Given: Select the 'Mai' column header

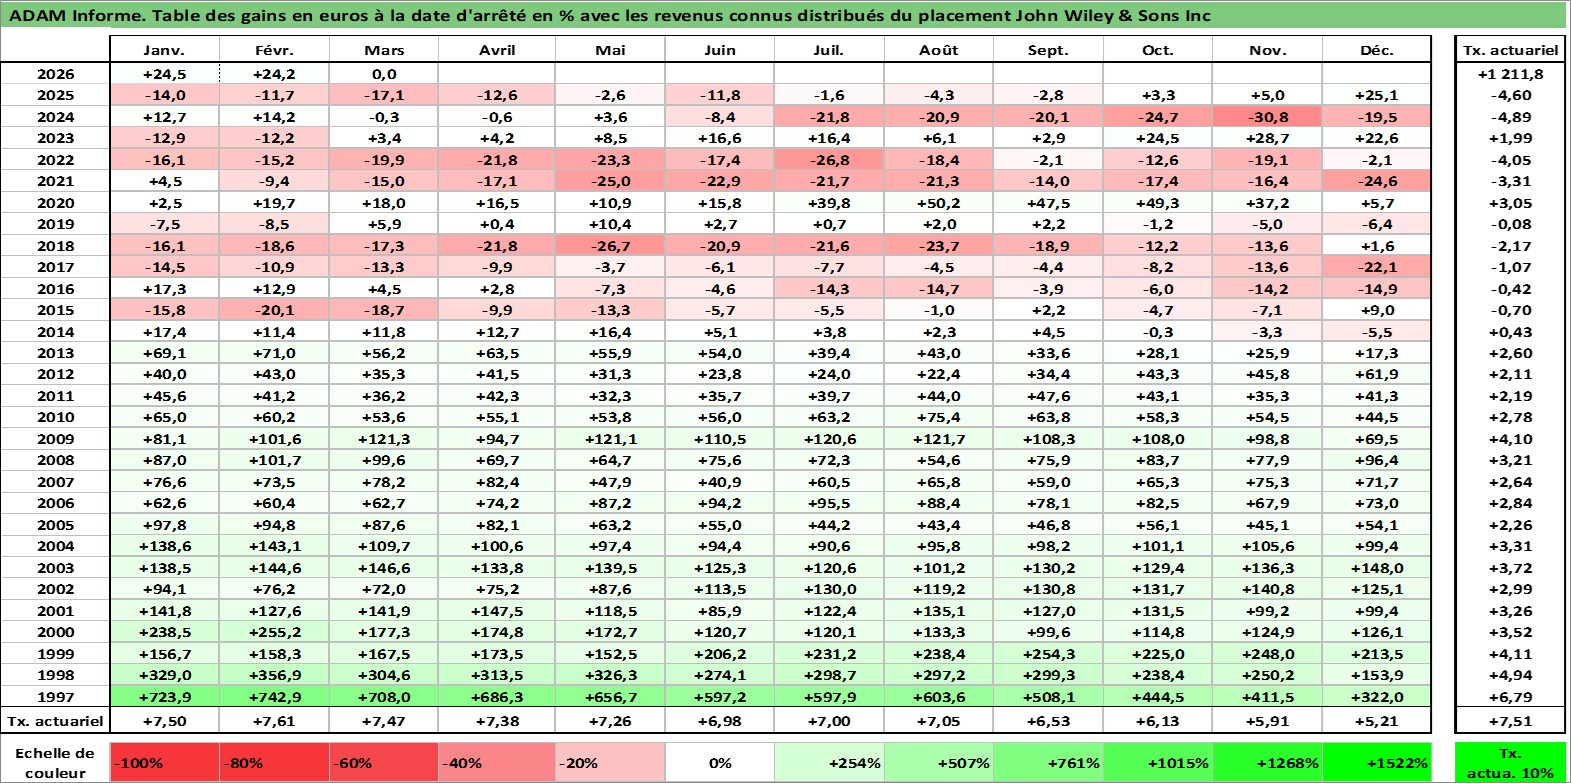Looking at the screenshot, I should (610, 50).
